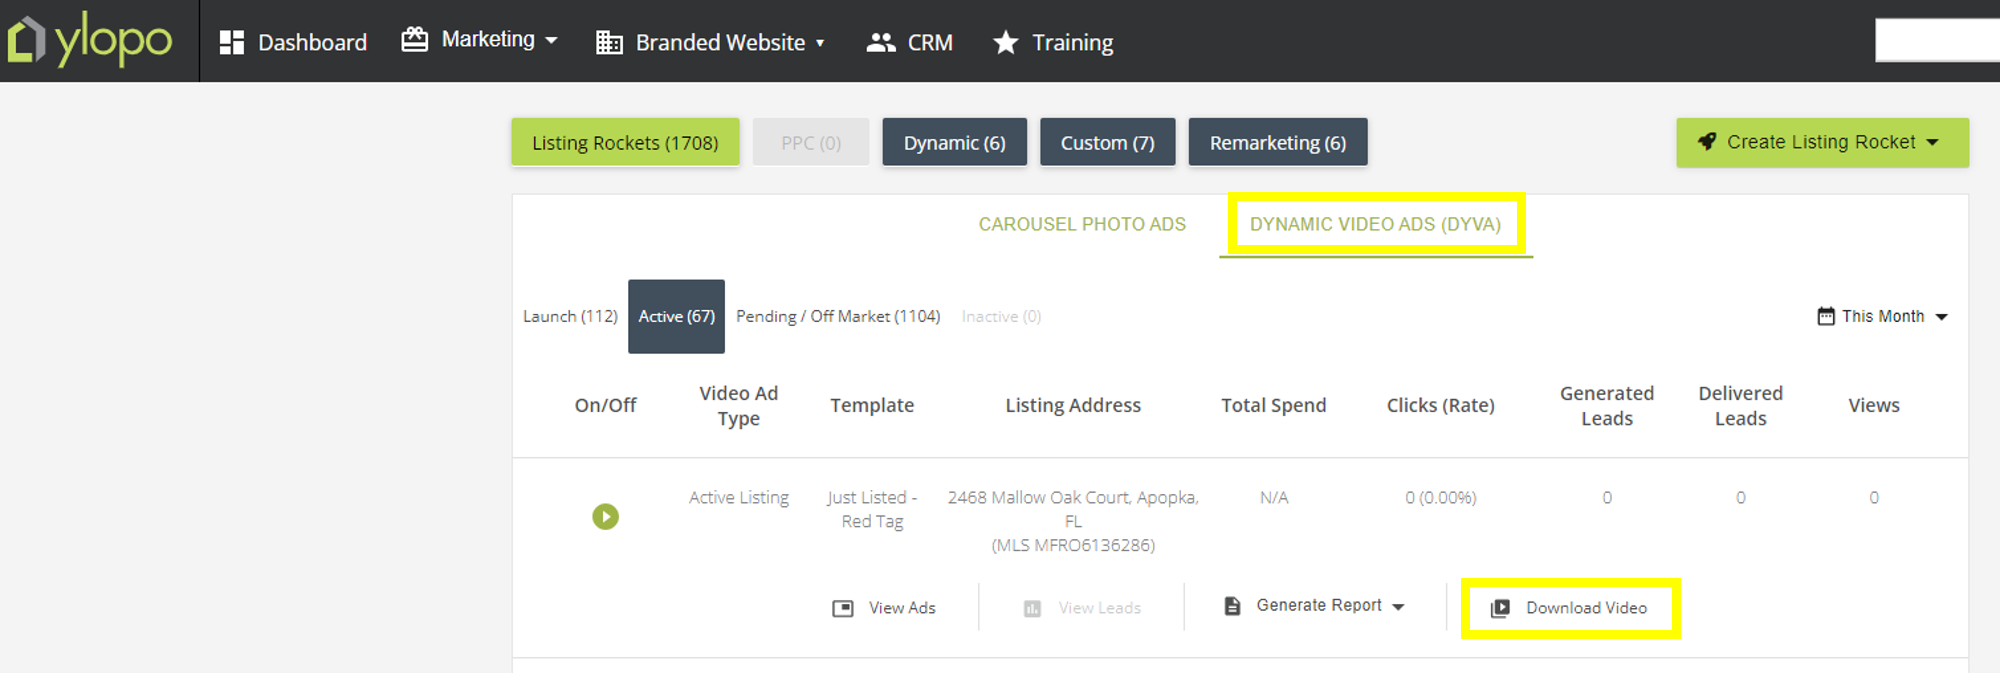Open the CRM menu item
The height and width of the screenshot is (673, 2000).
(x=909, y=42)
